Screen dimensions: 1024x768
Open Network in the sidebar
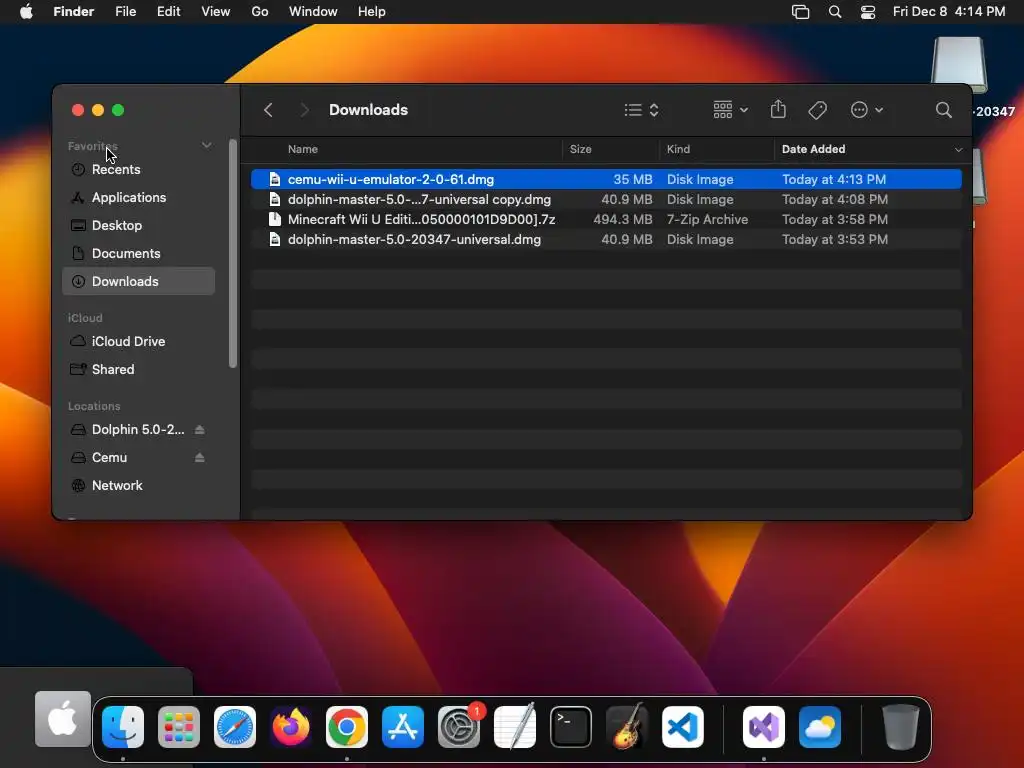coord(138,486)
